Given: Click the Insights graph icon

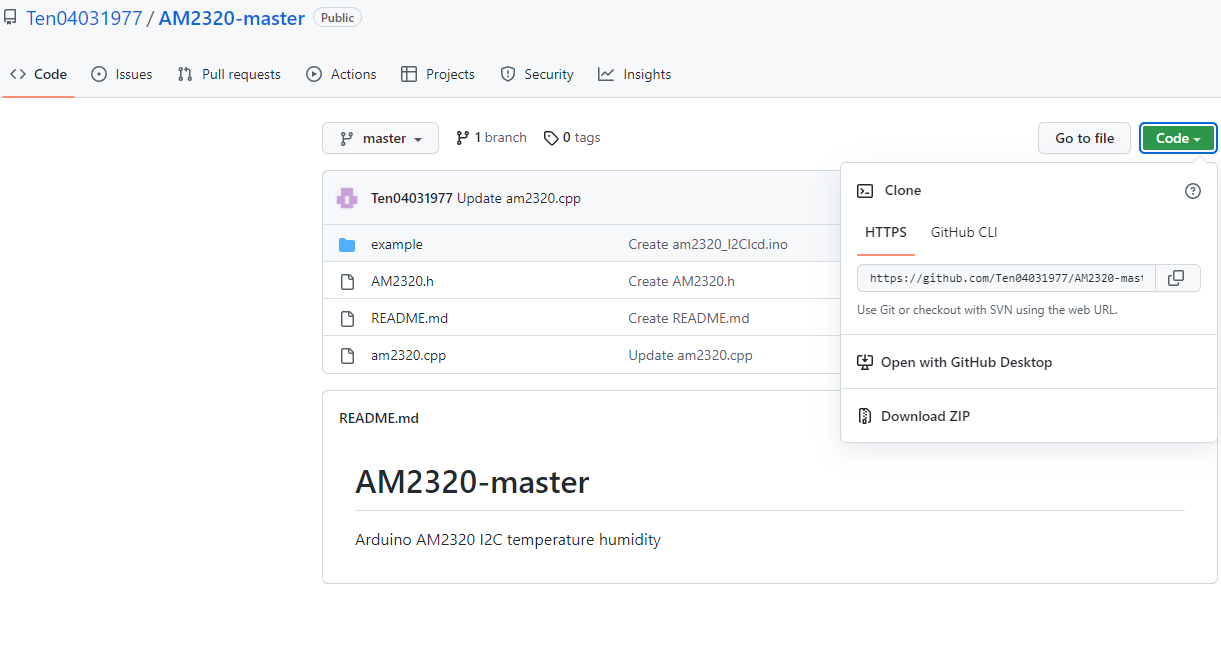Looking at the screenshot, I should point(606,74).
